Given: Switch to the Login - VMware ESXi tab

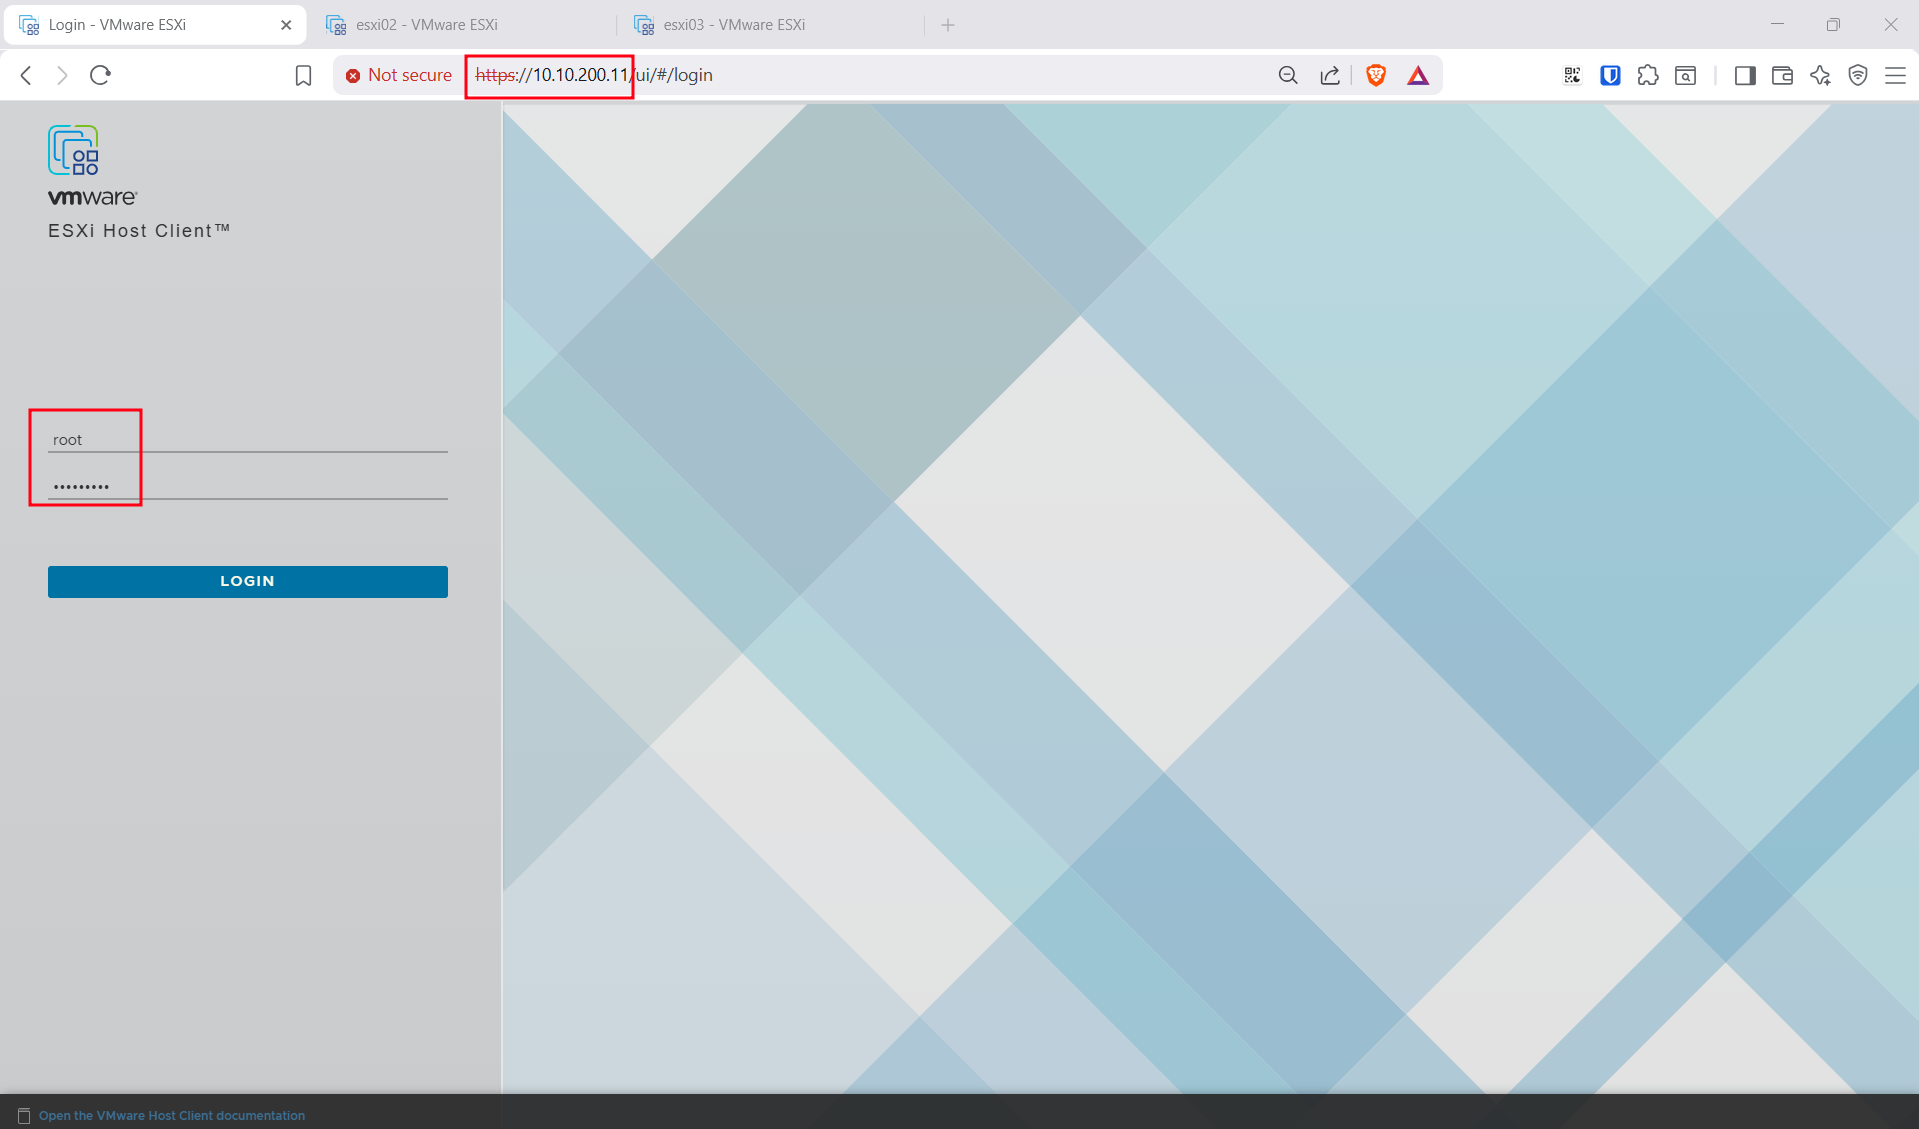Looking at the screenshot, I should click(x=155, y=25).
